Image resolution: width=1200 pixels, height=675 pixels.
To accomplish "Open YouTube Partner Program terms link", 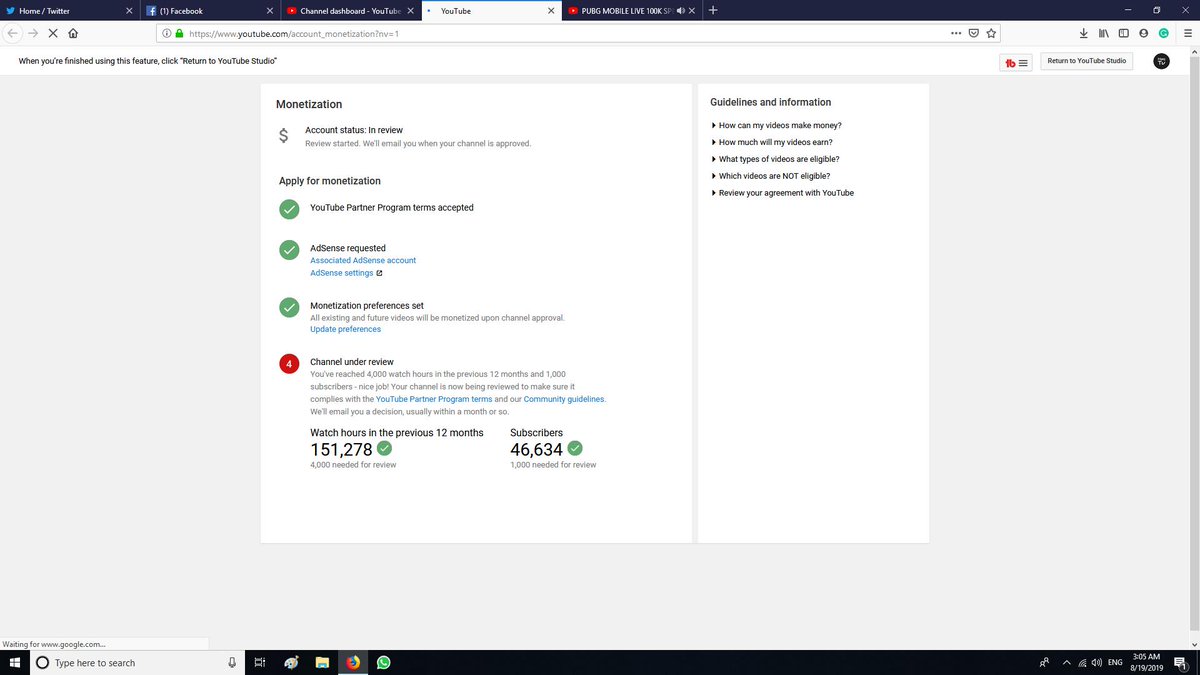I will 434,399.
